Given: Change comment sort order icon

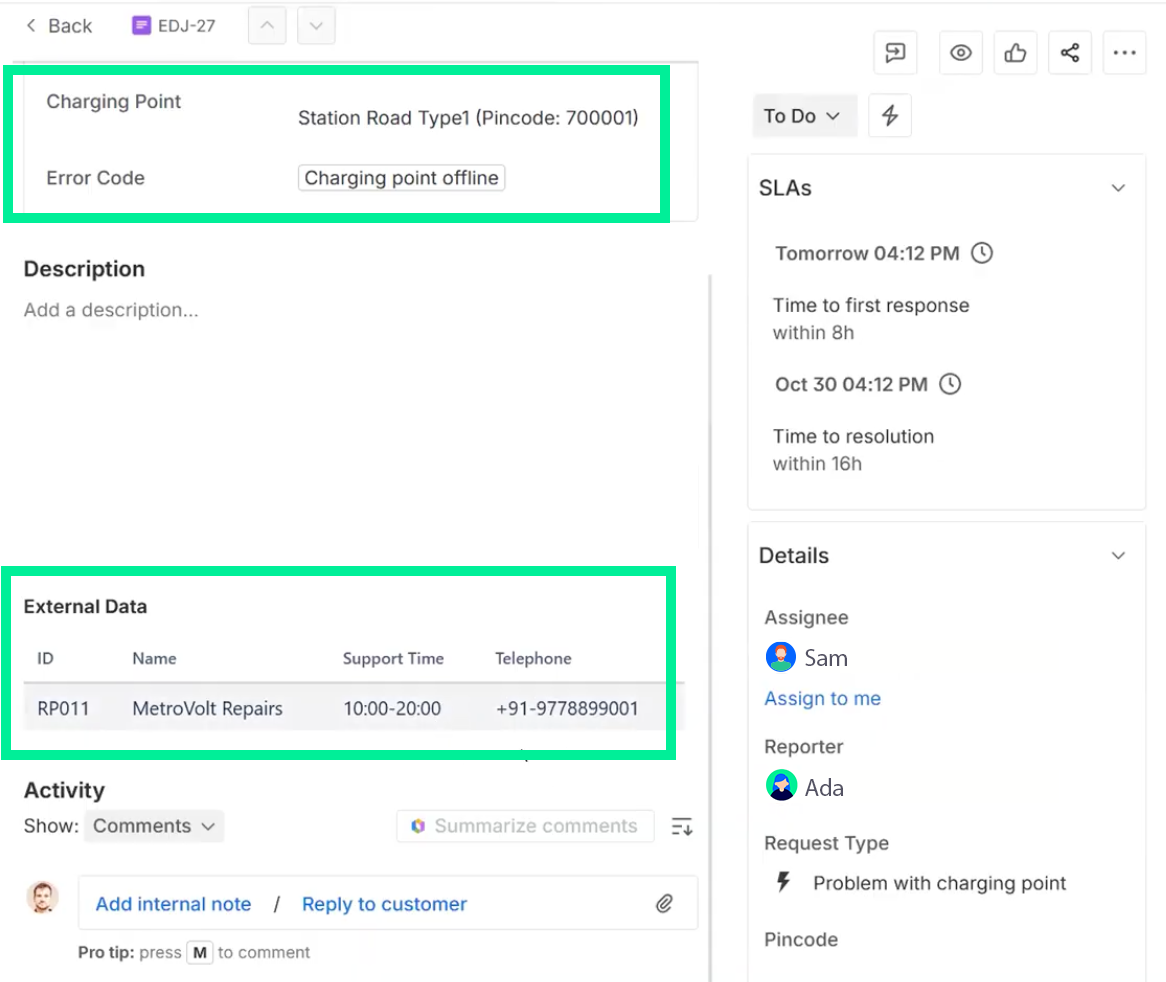Looking at the screenshot, I should coord(681,826).
